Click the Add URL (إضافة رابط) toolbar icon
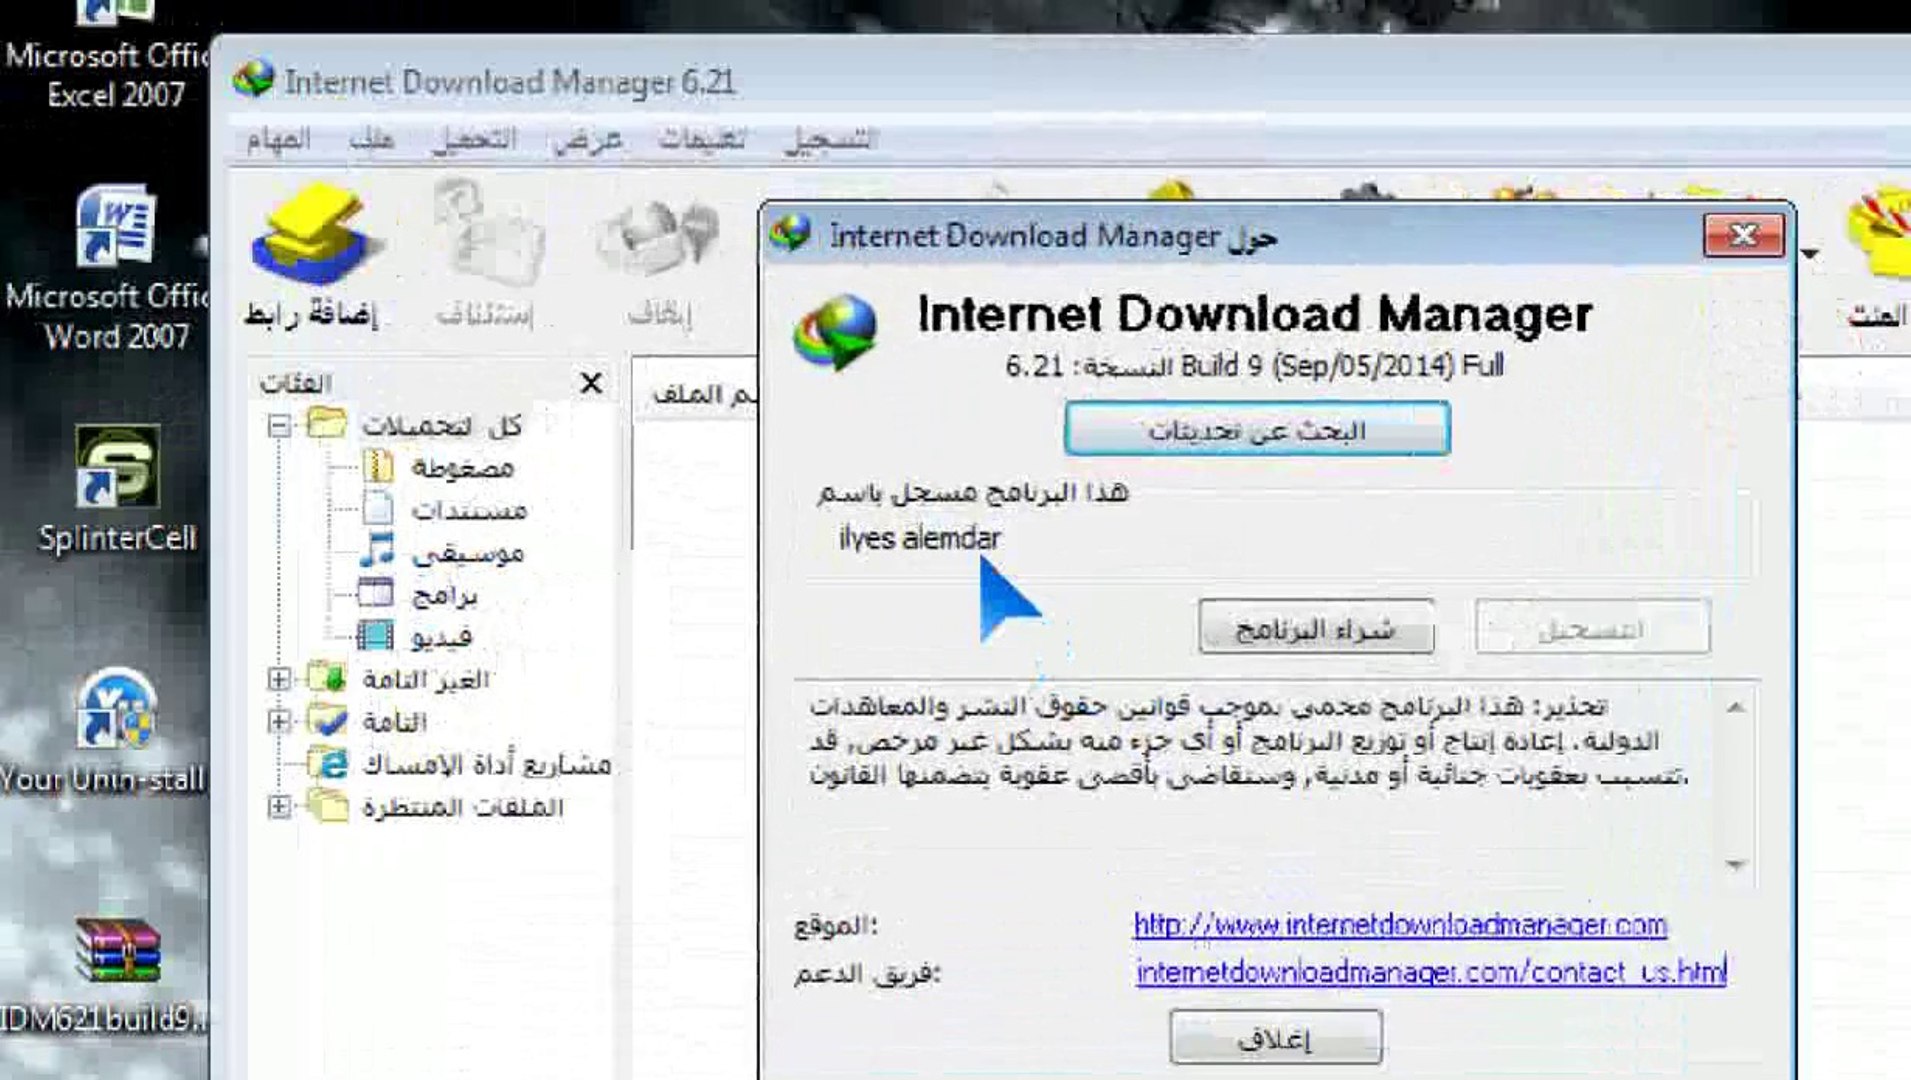The image size is (1911, 1080). tap(314, 236)
